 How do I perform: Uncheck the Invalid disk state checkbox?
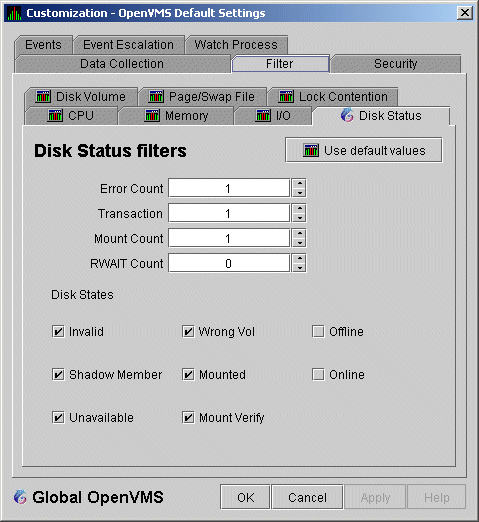[58, 332]
